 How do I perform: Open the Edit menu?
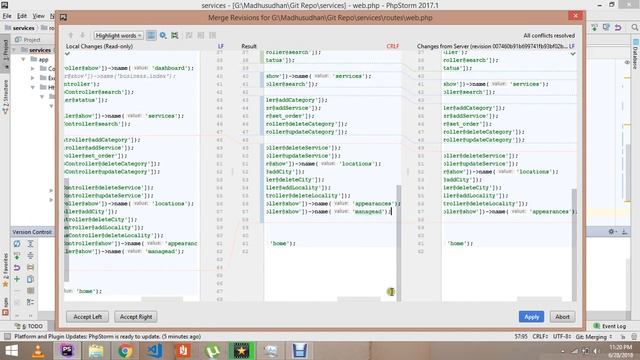(x=22, y=16)
